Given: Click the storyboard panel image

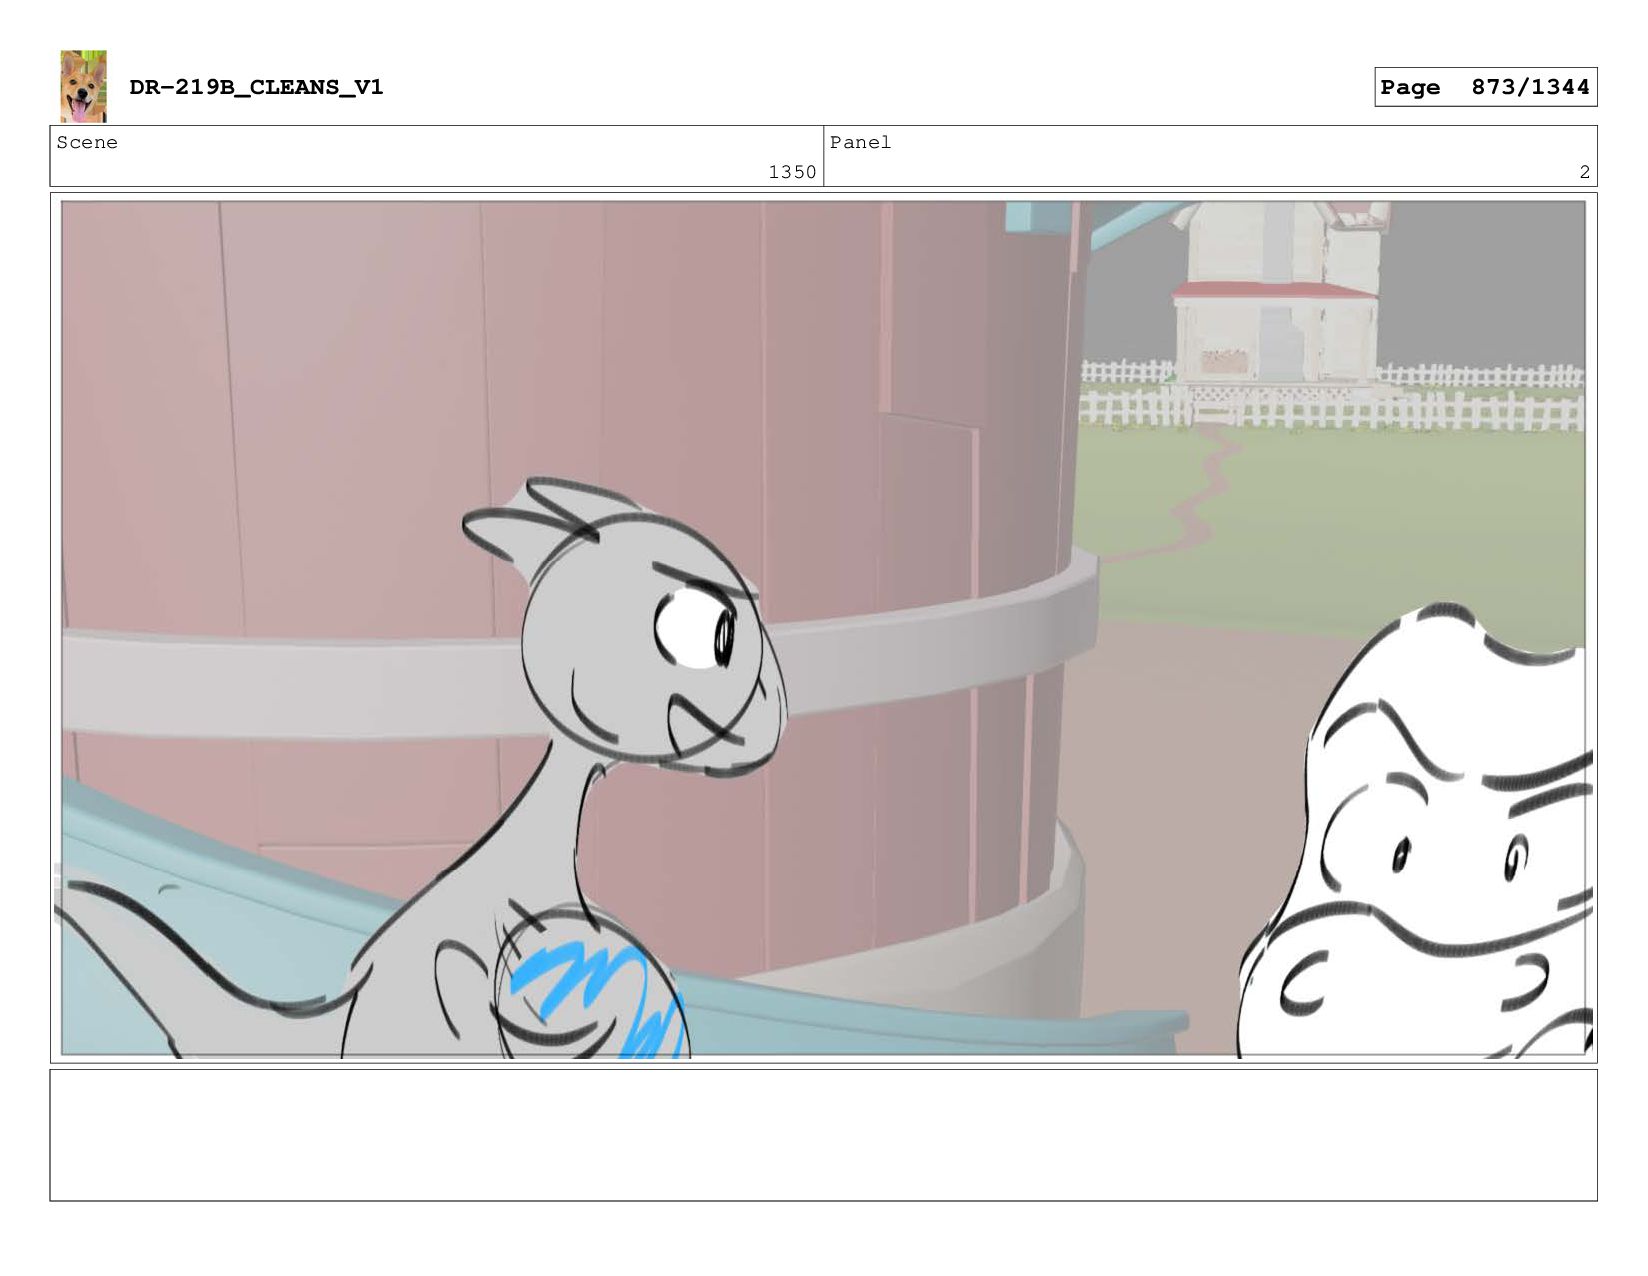Looking at the screenshot, I should click(823, 628).
